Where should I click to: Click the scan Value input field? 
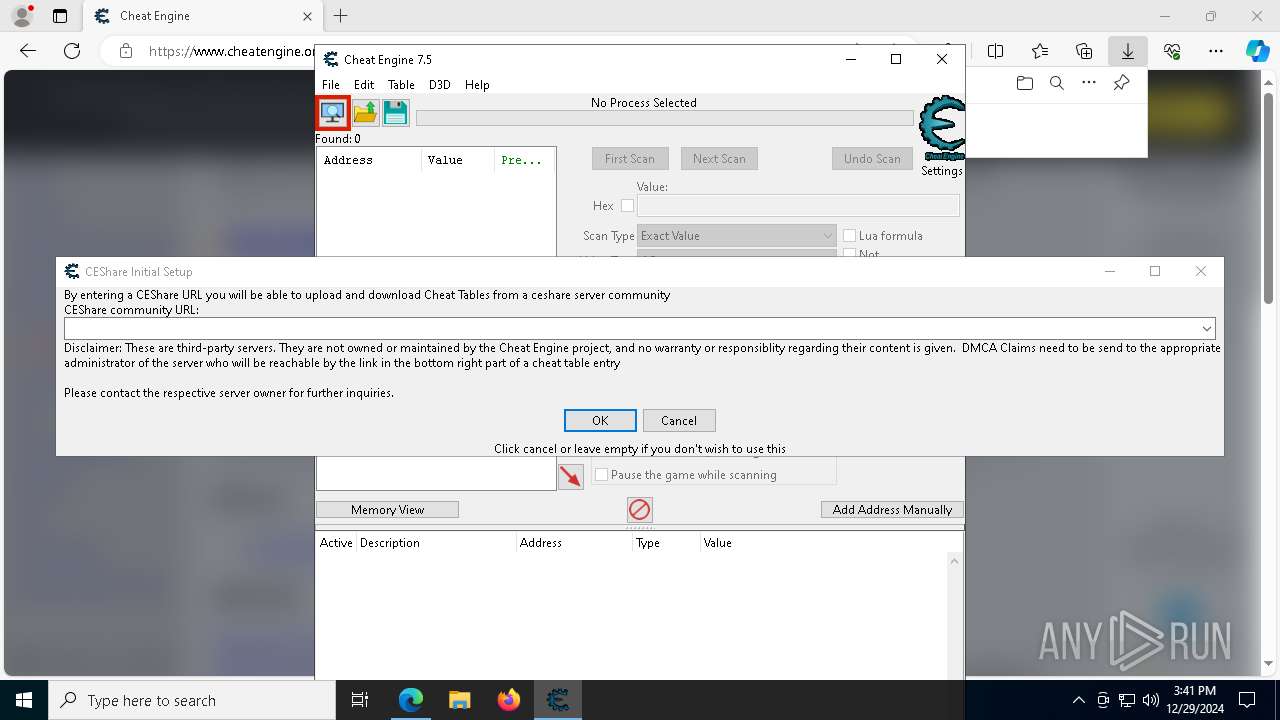(798, 206)
